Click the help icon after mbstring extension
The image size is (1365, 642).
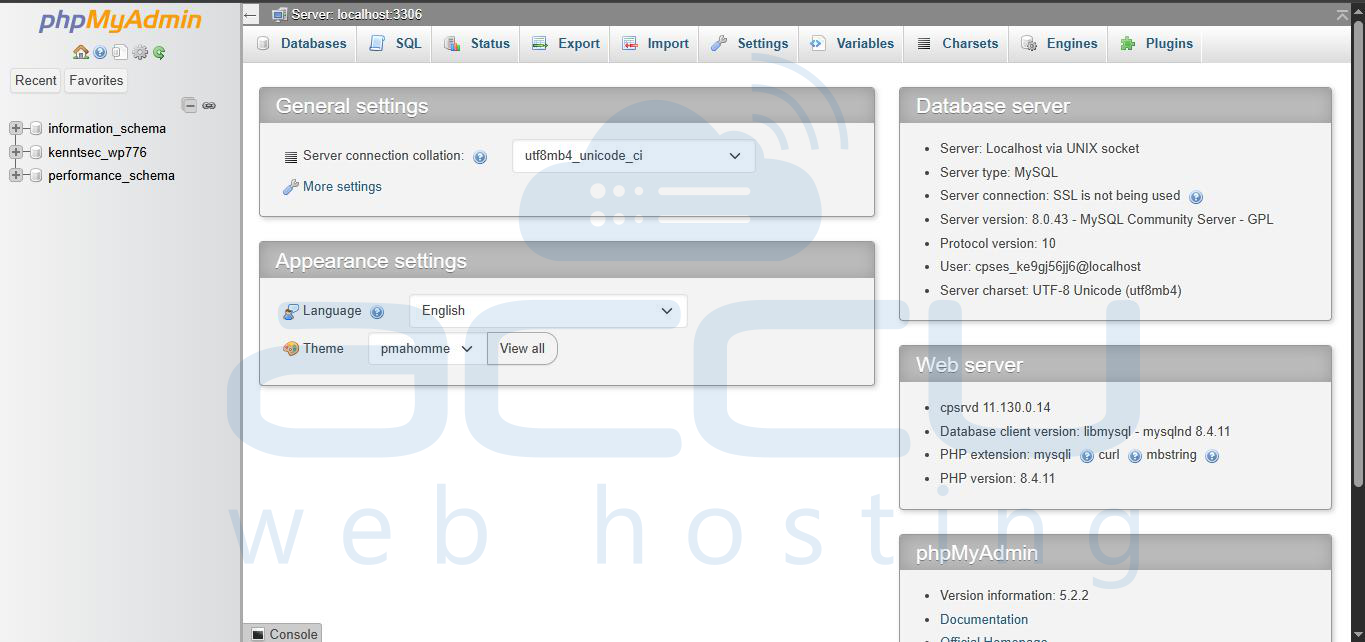pyautogui.click(x=1212, y=456)
